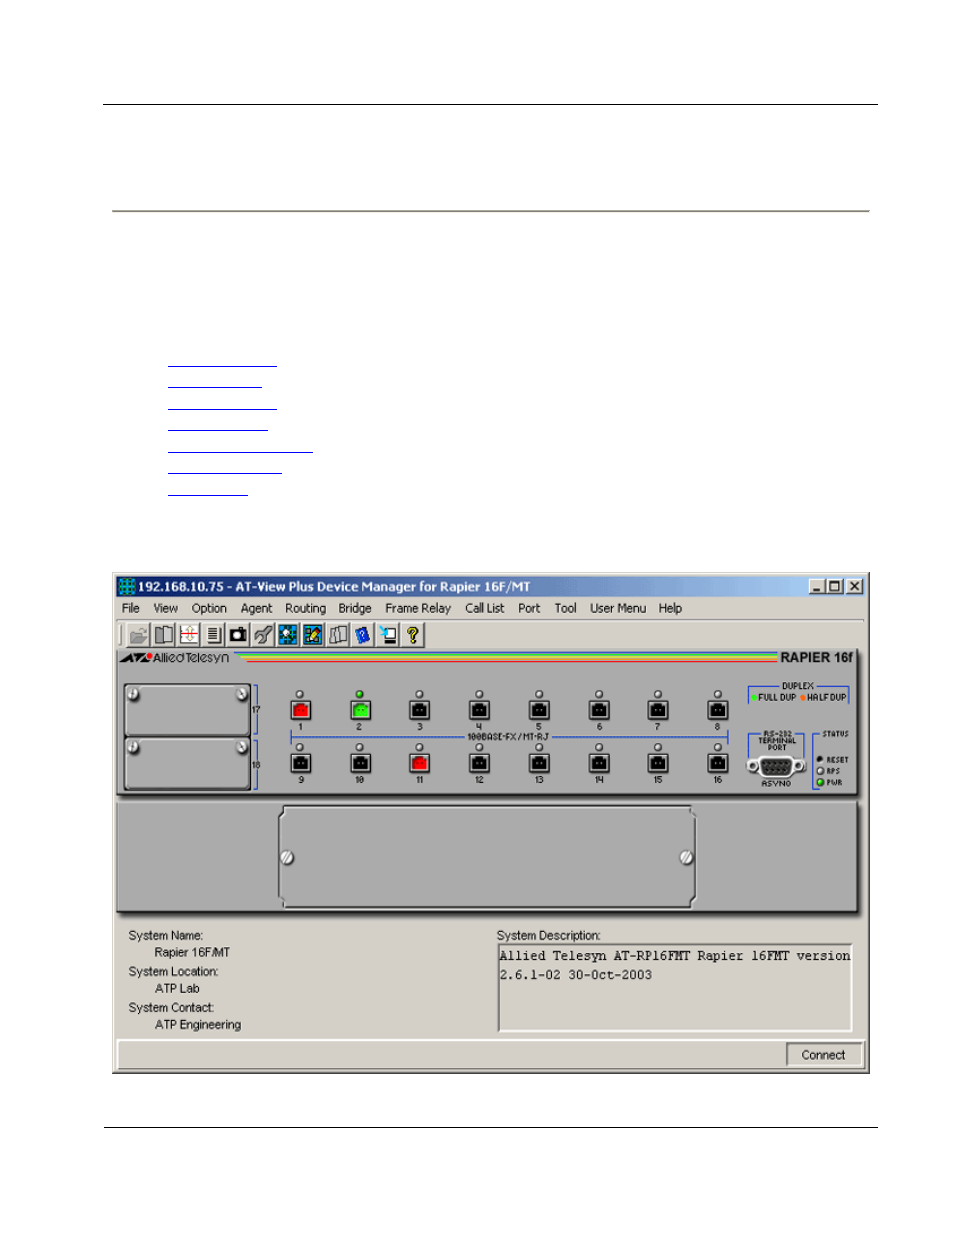This screenshot has height=1235, width=954.
Task: Click the blue help book icon
Action: [364, 635]
